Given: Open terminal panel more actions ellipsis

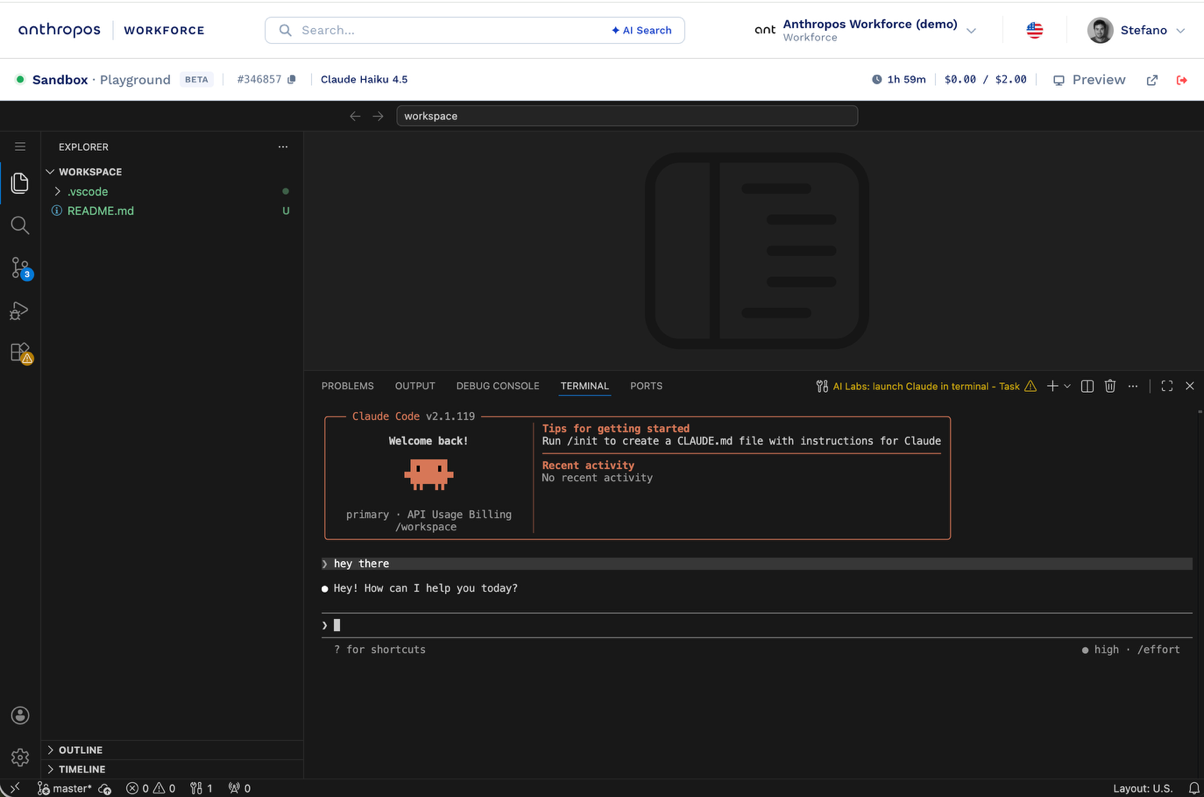Looking at the screenshot, I should 1133,386.
